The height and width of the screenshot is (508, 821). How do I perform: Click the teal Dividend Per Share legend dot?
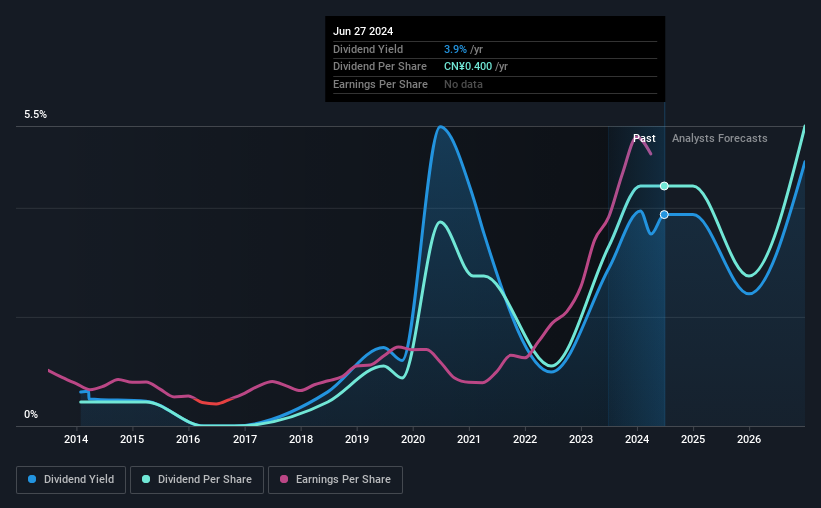146,479
